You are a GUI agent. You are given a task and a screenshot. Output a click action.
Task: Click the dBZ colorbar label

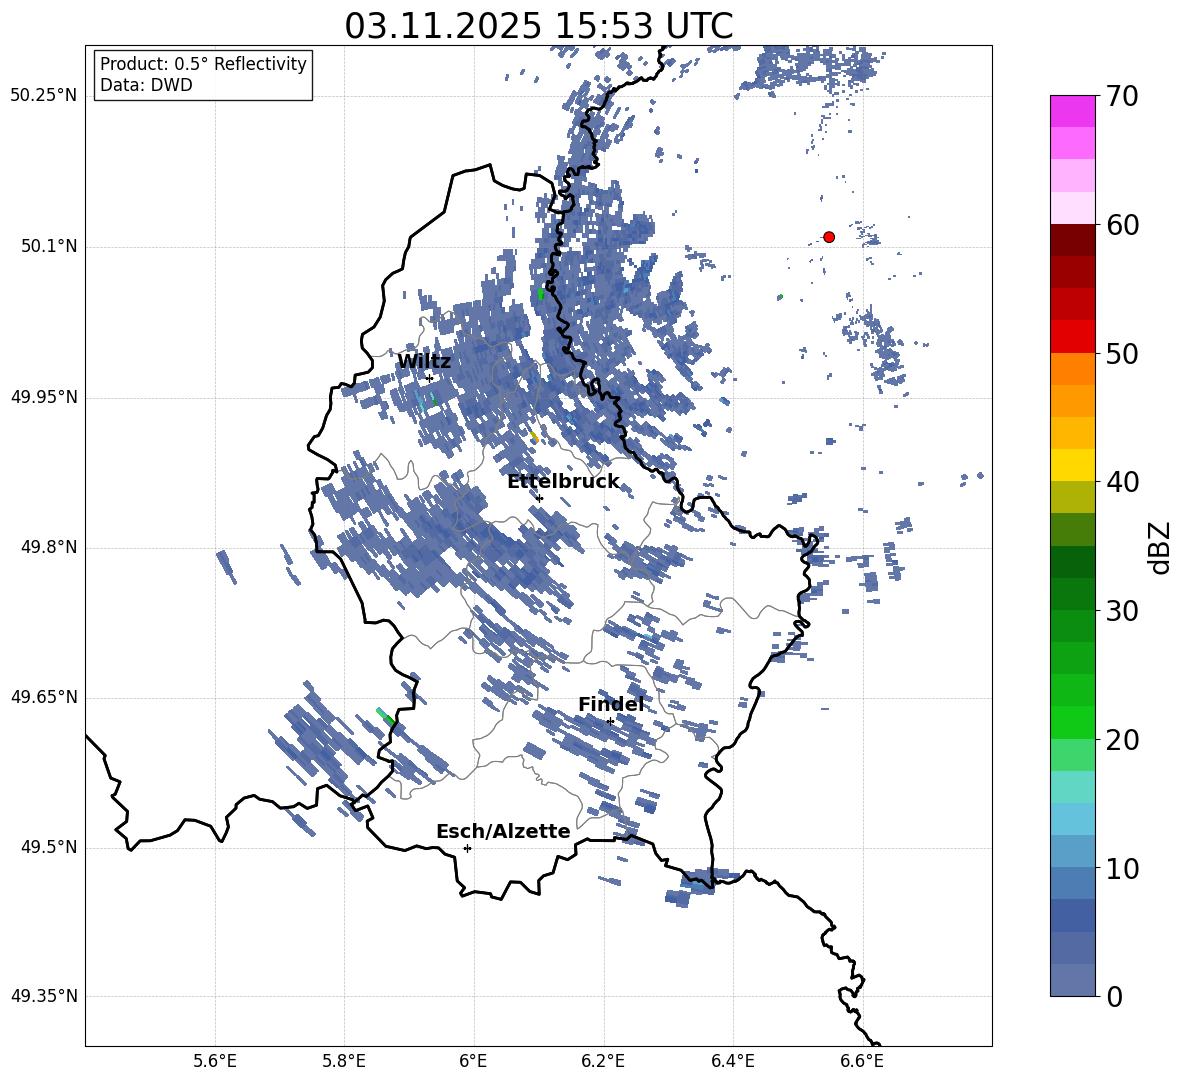pyautogui.click(x=1160, y=548)
